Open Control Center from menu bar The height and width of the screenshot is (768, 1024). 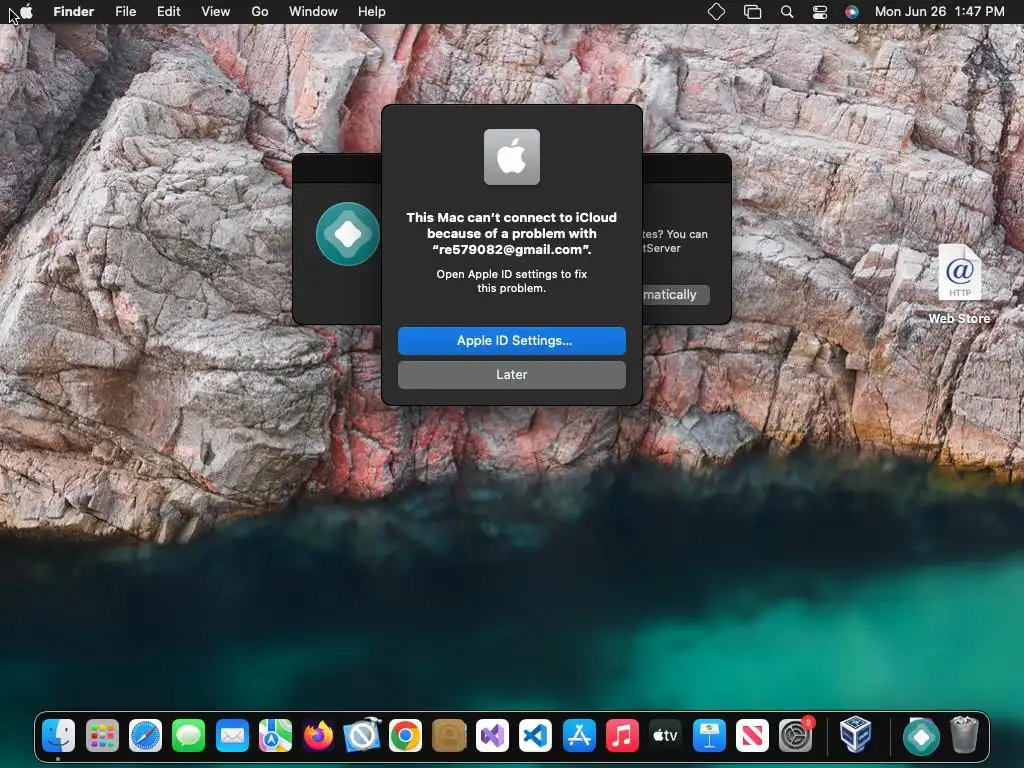point(820,12)
